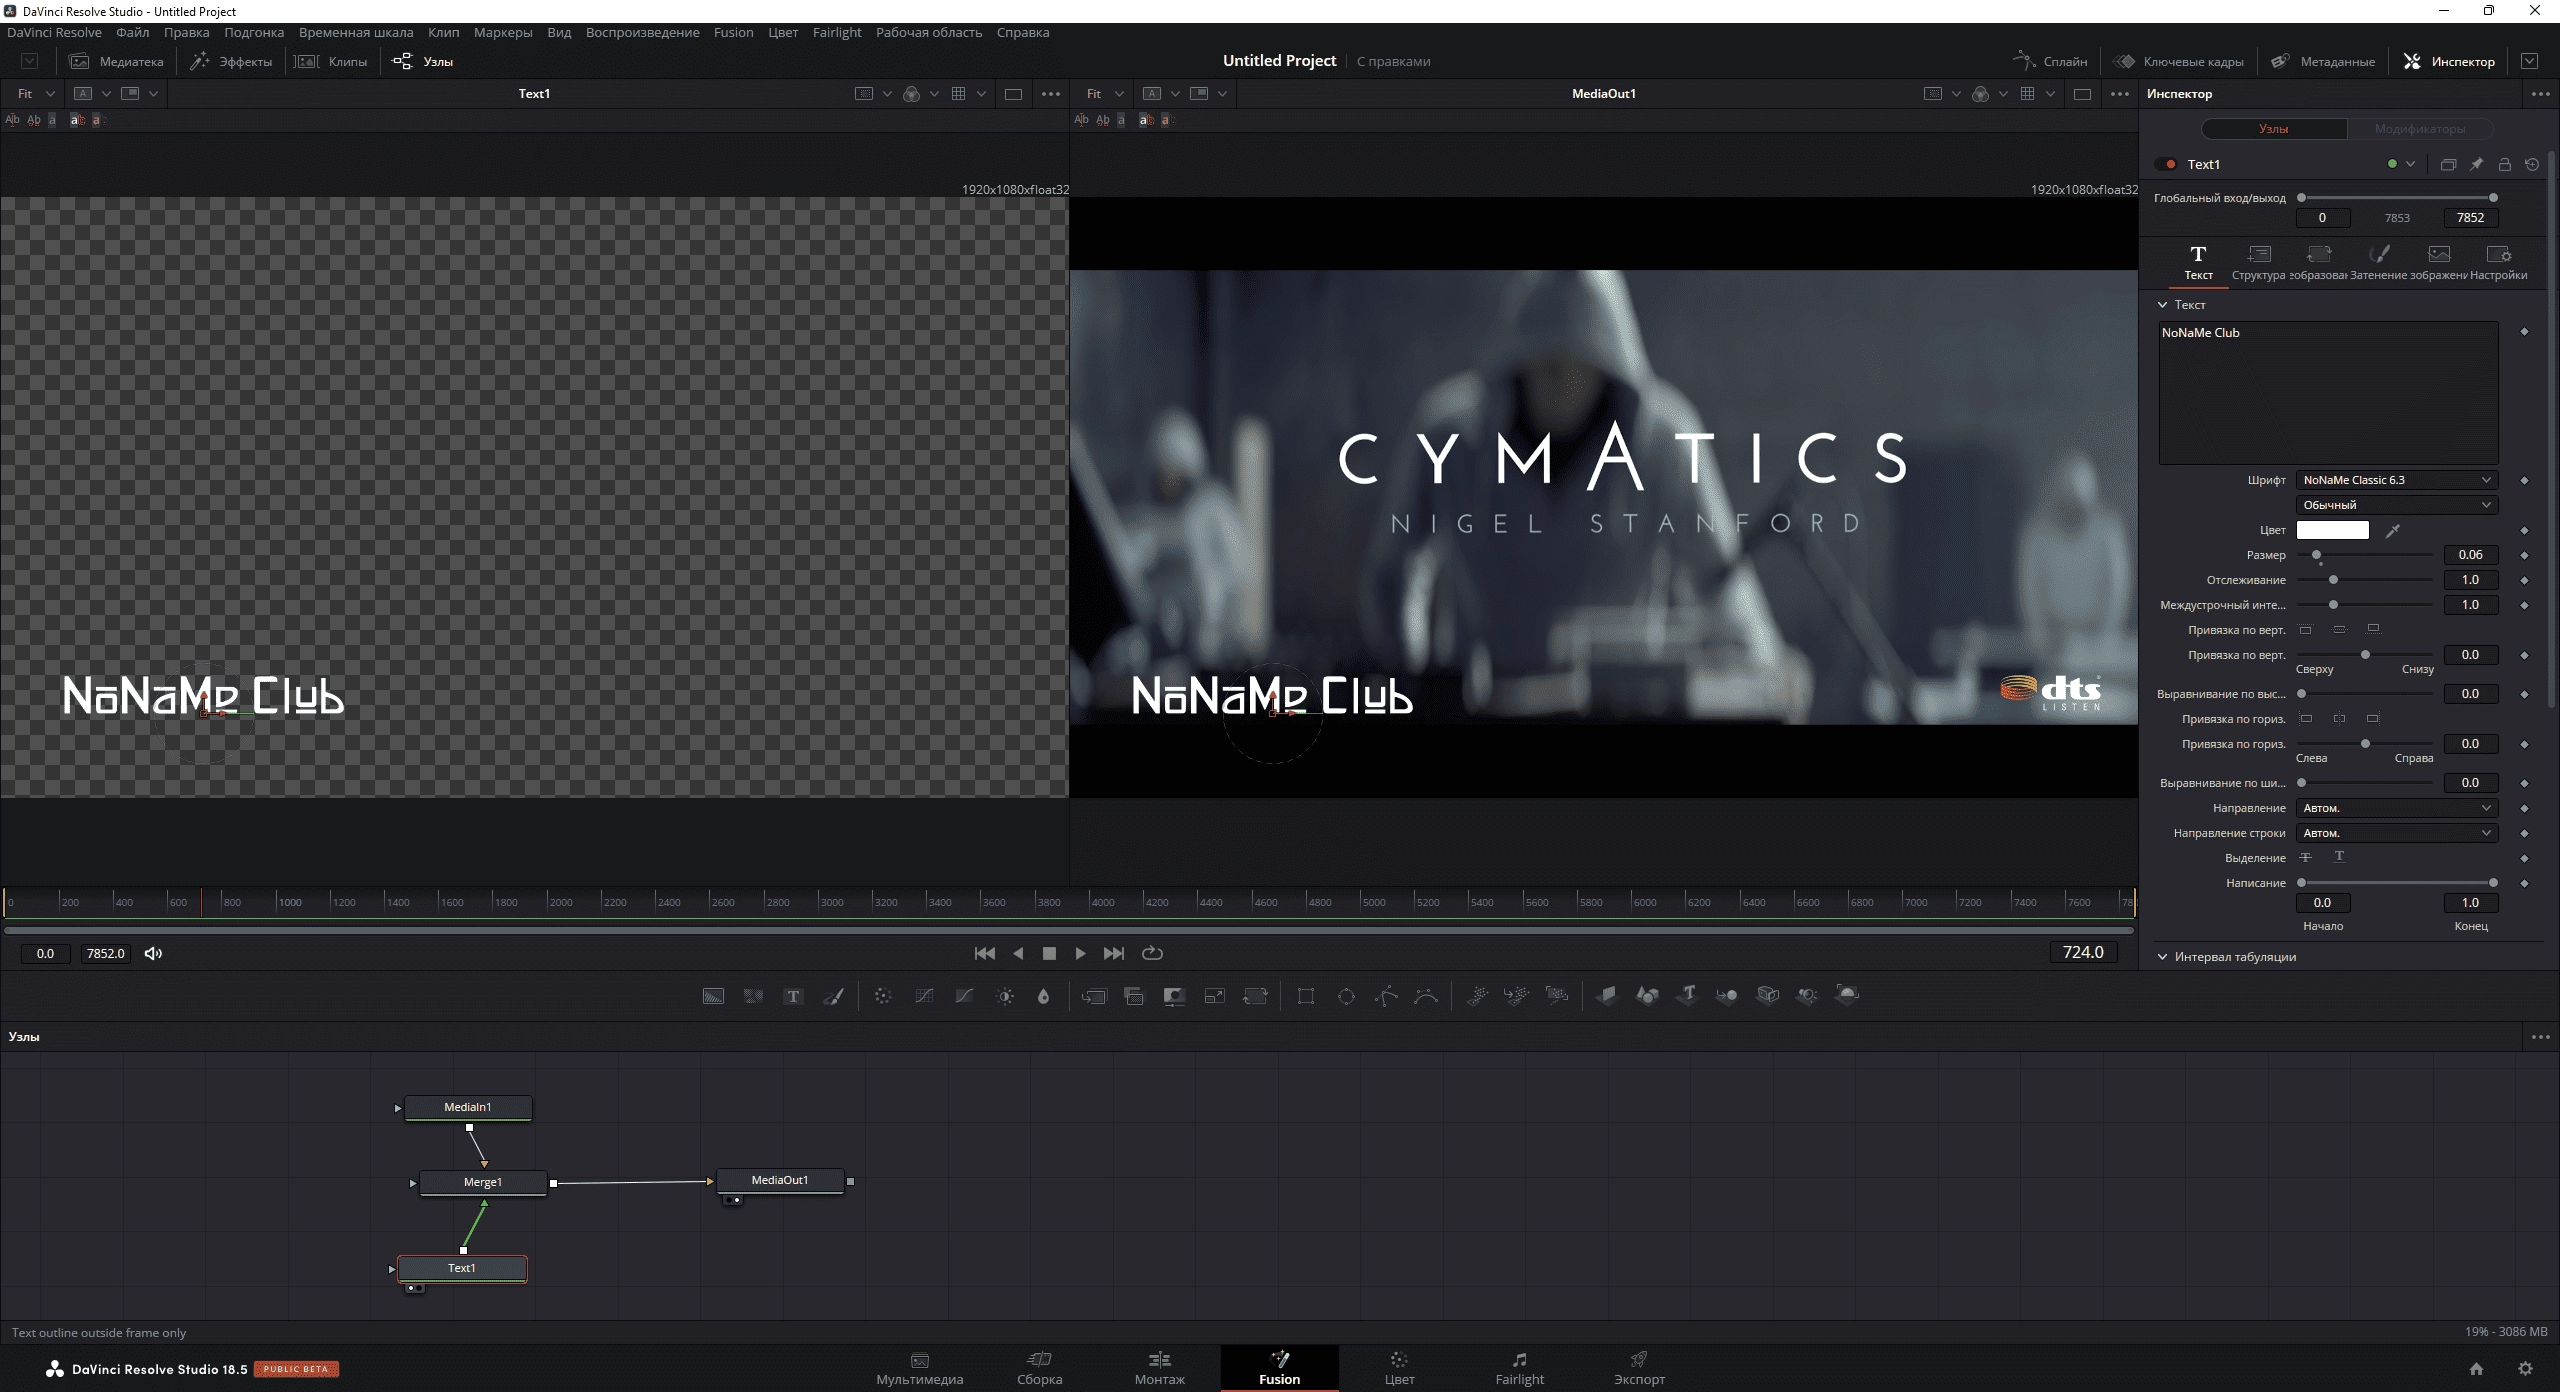
Task: Open the font dropdown NoNaMe Classic 6.3
Action: [2397, 480]
